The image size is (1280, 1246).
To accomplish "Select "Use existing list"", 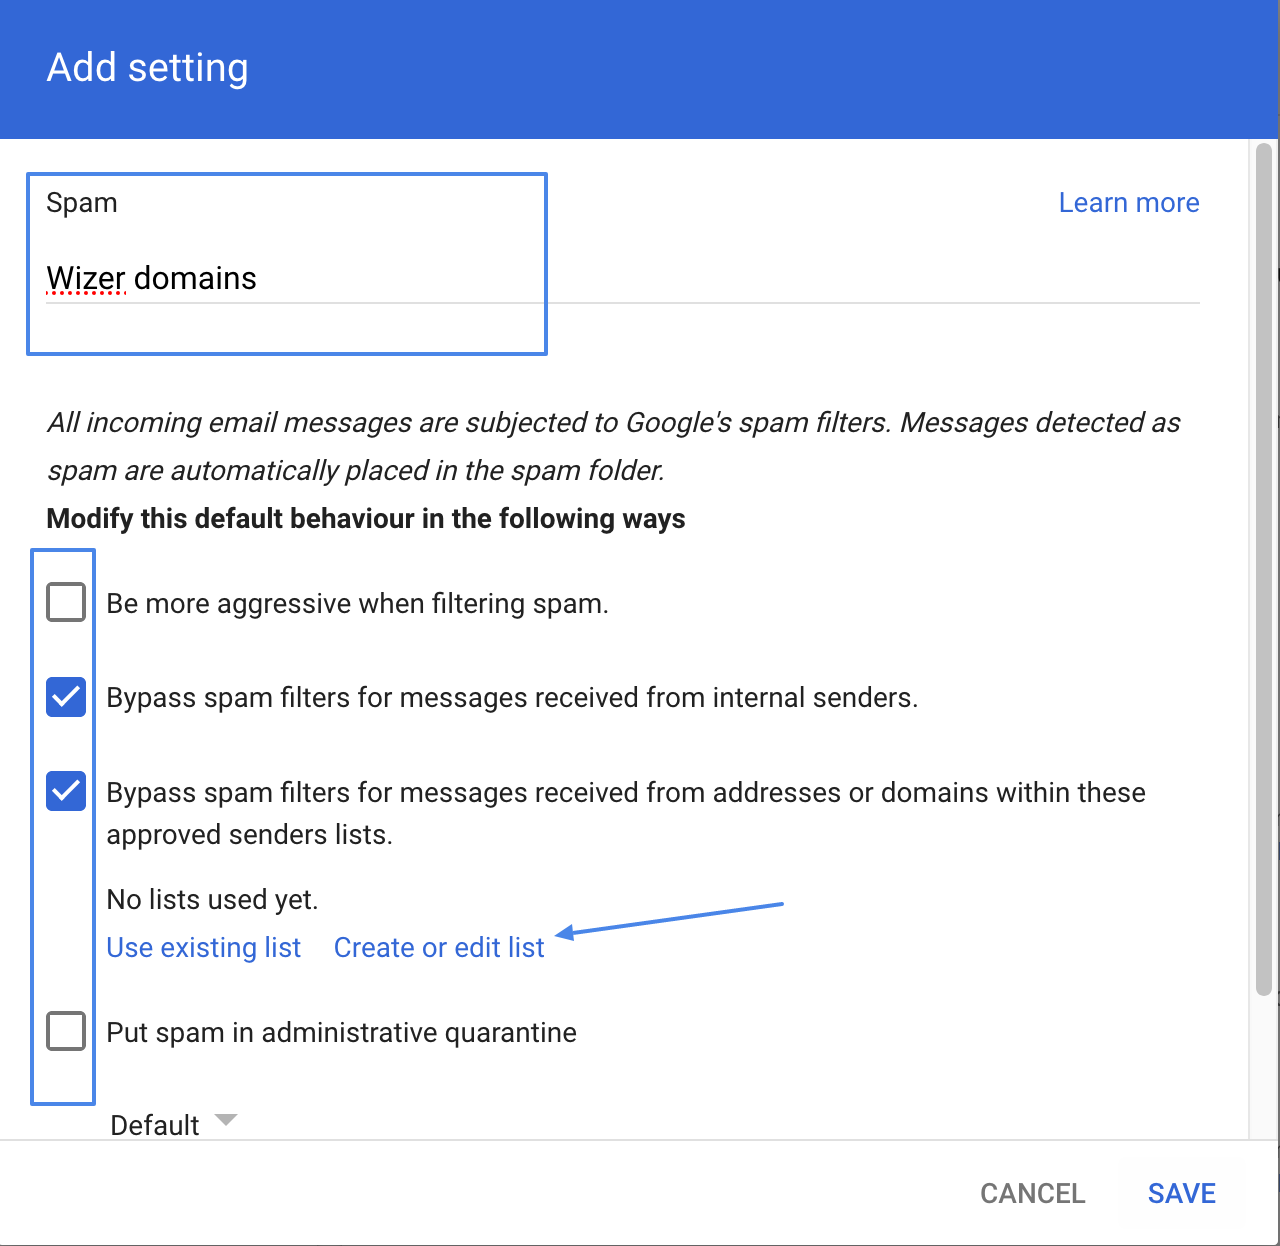I will (203, 947).
